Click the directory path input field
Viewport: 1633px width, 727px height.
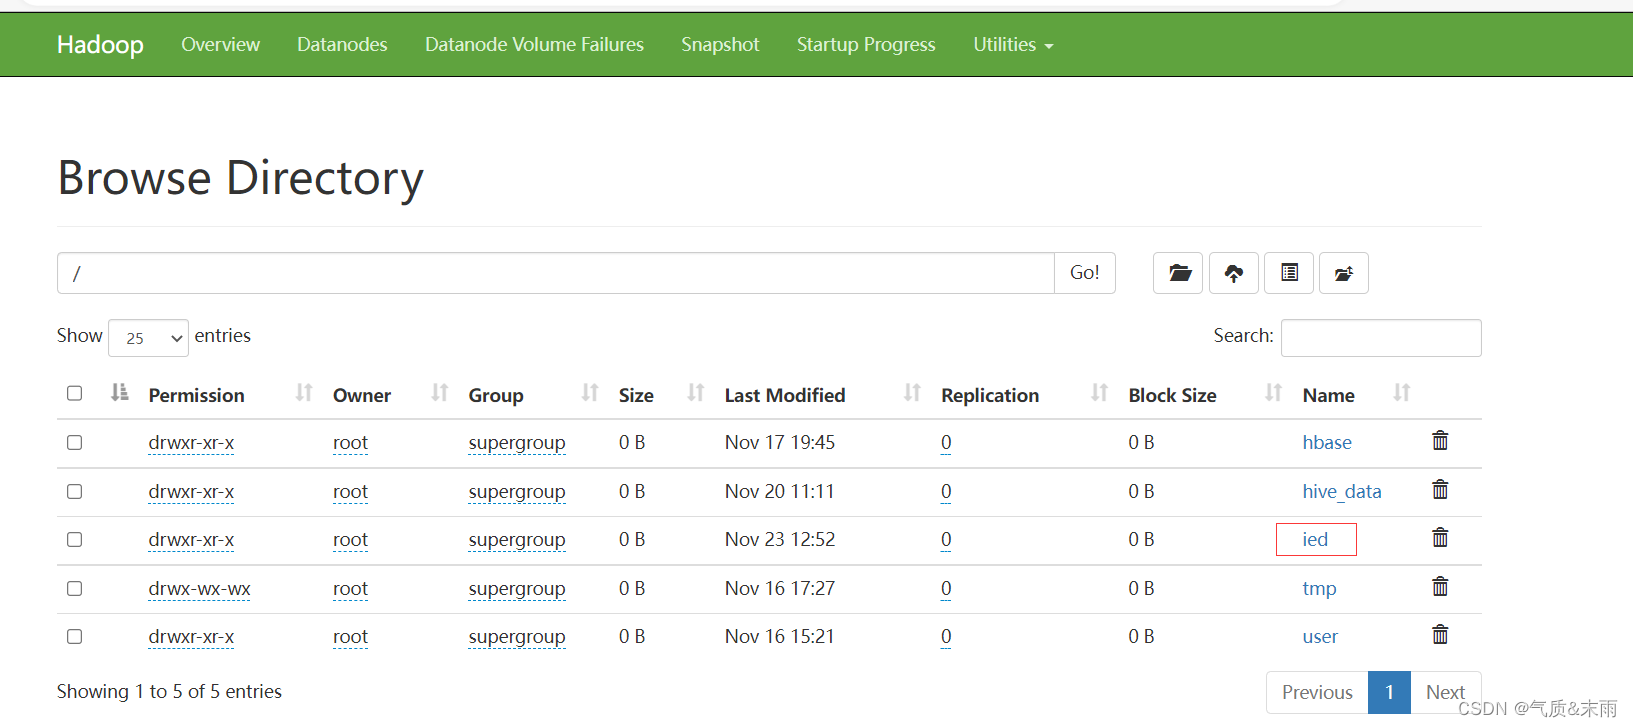[556, 273]
